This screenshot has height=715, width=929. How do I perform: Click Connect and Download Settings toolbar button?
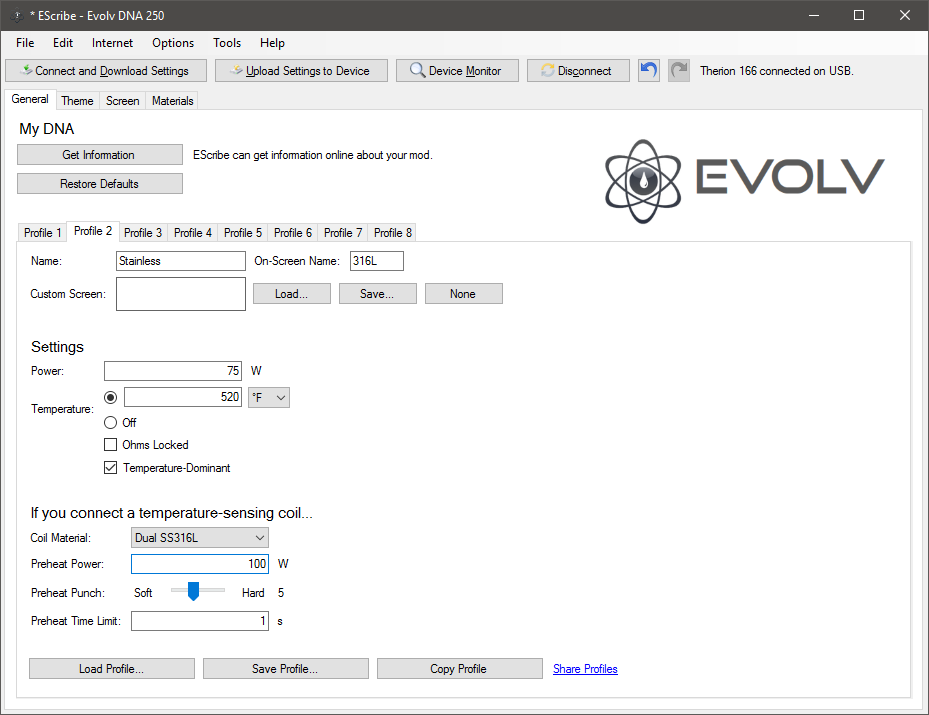(x=106, y=71)
